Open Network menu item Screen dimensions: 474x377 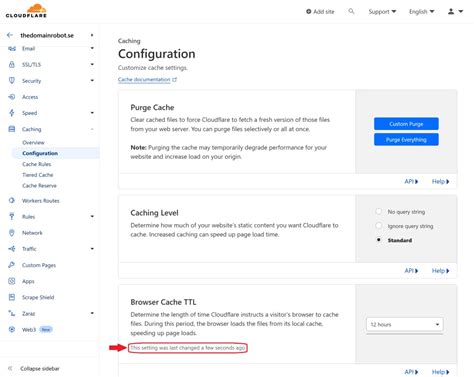[x=32, y=233]
